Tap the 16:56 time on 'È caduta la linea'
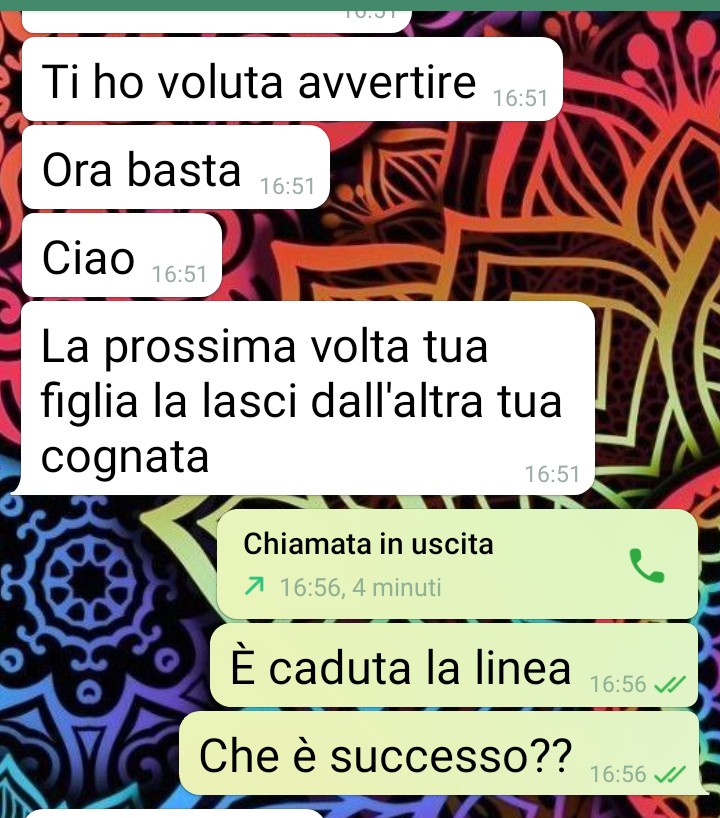This screenshot has height=818, width=720. click(618, 684)
